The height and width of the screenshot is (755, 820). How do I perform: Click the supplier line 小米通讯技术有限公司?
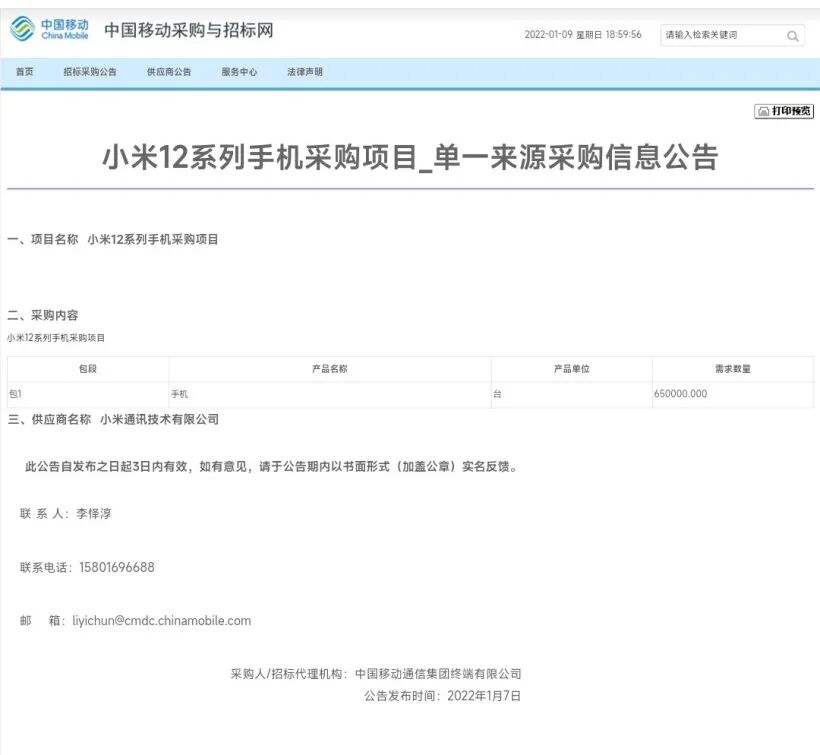click(160, 419)
